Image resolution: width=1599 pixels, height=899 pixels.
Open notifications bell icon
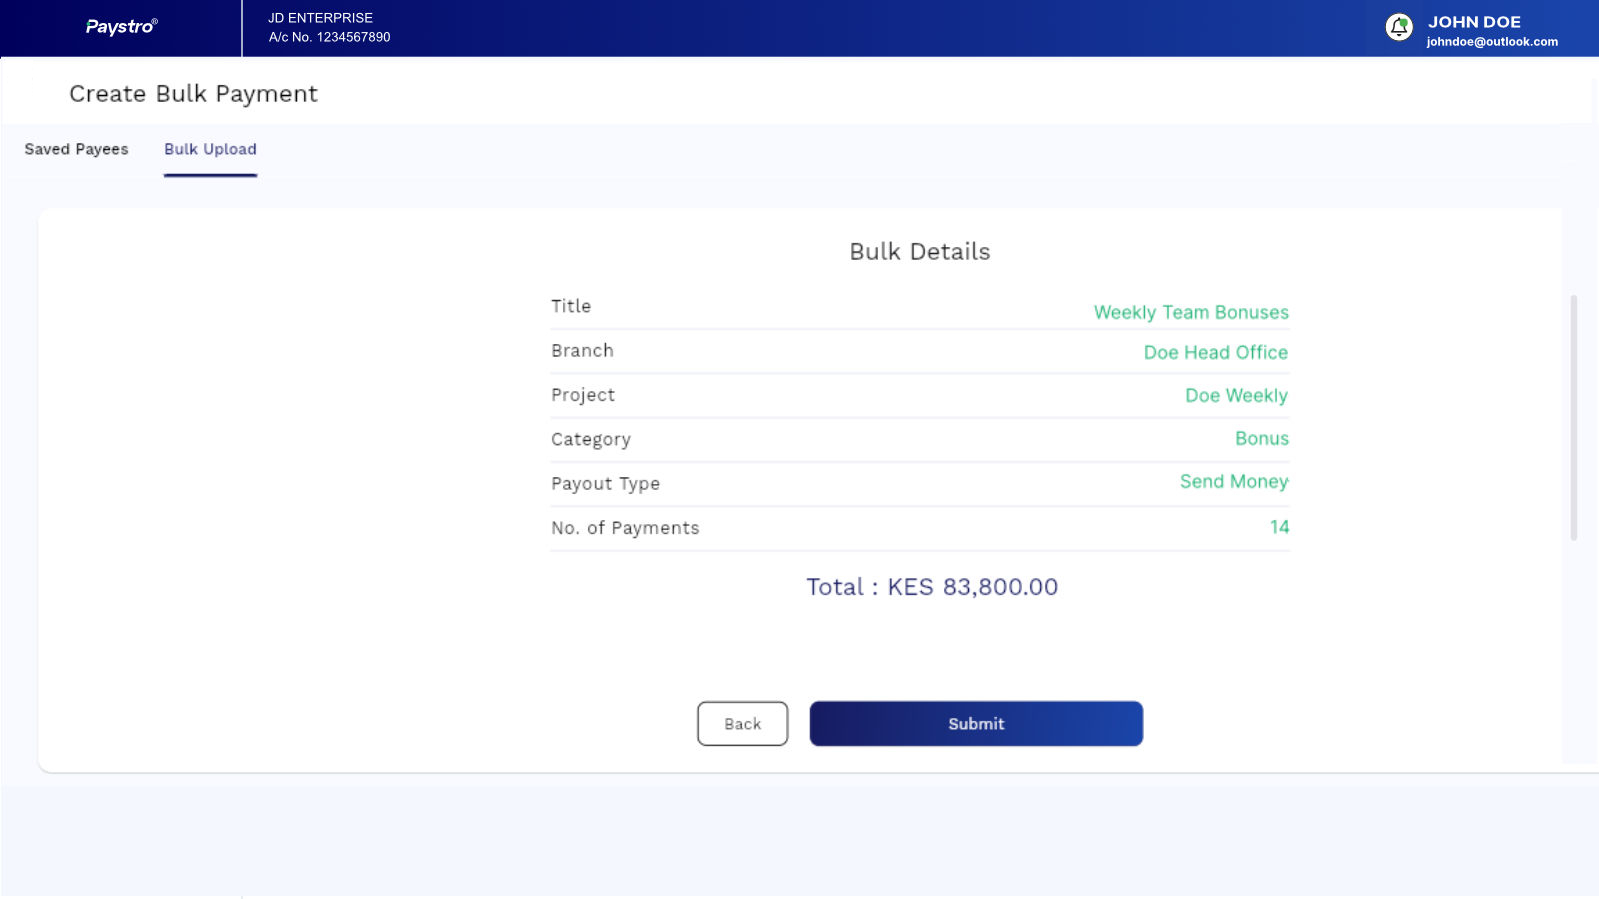point(1399,28)
